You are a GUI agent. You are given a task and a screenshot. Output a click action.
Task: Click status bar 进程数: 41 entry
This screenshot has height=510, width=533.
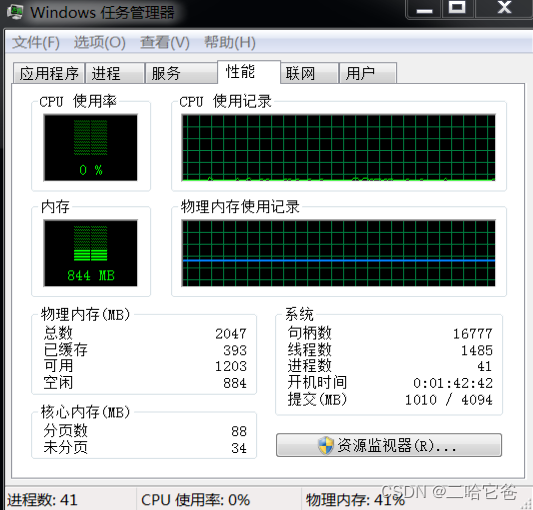click(42, 500)
